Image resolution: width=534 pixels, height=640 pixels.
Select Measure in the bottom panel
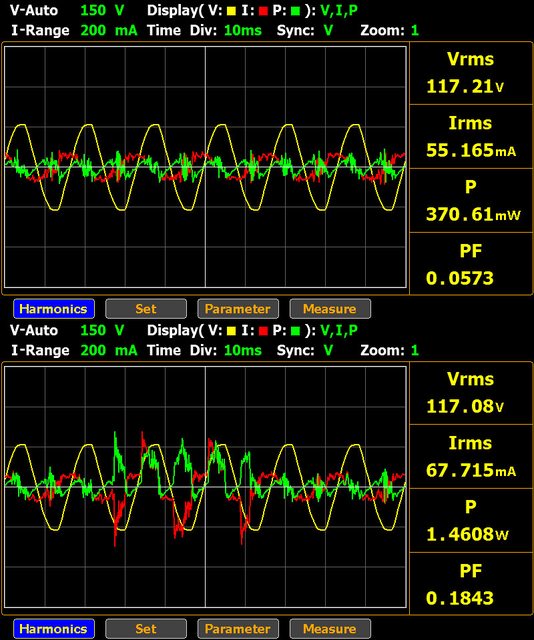[x=330, y=629]
